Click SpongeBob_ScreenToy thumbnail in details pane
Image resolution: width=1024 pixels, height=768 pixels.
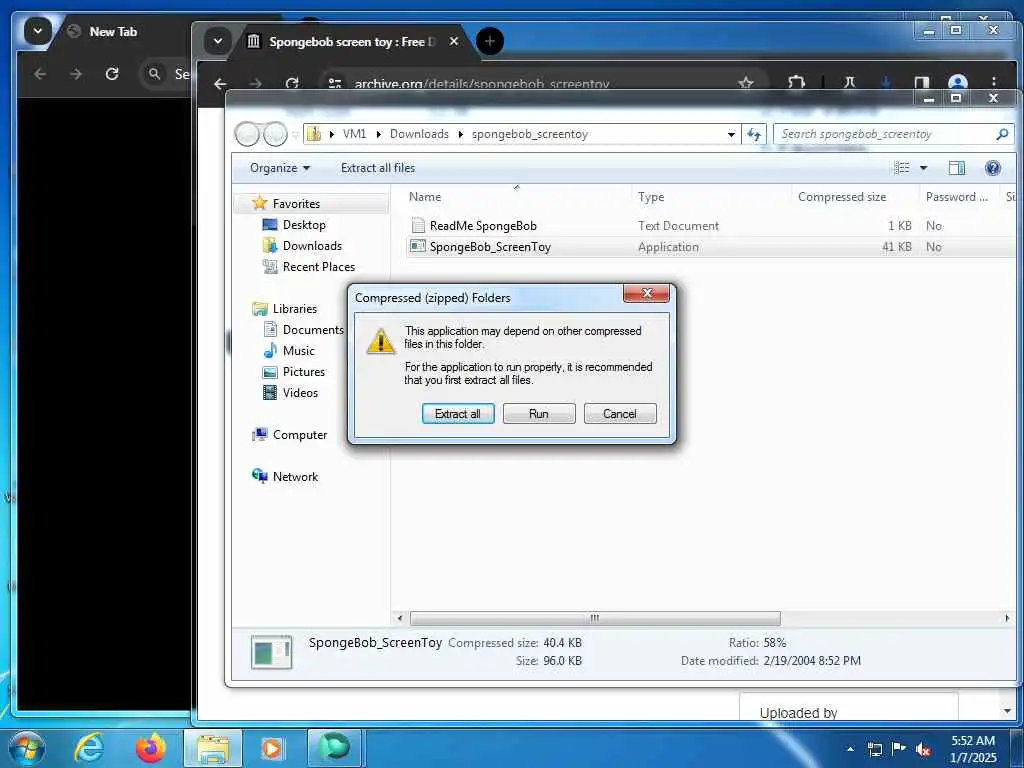[x=272, y=652]
